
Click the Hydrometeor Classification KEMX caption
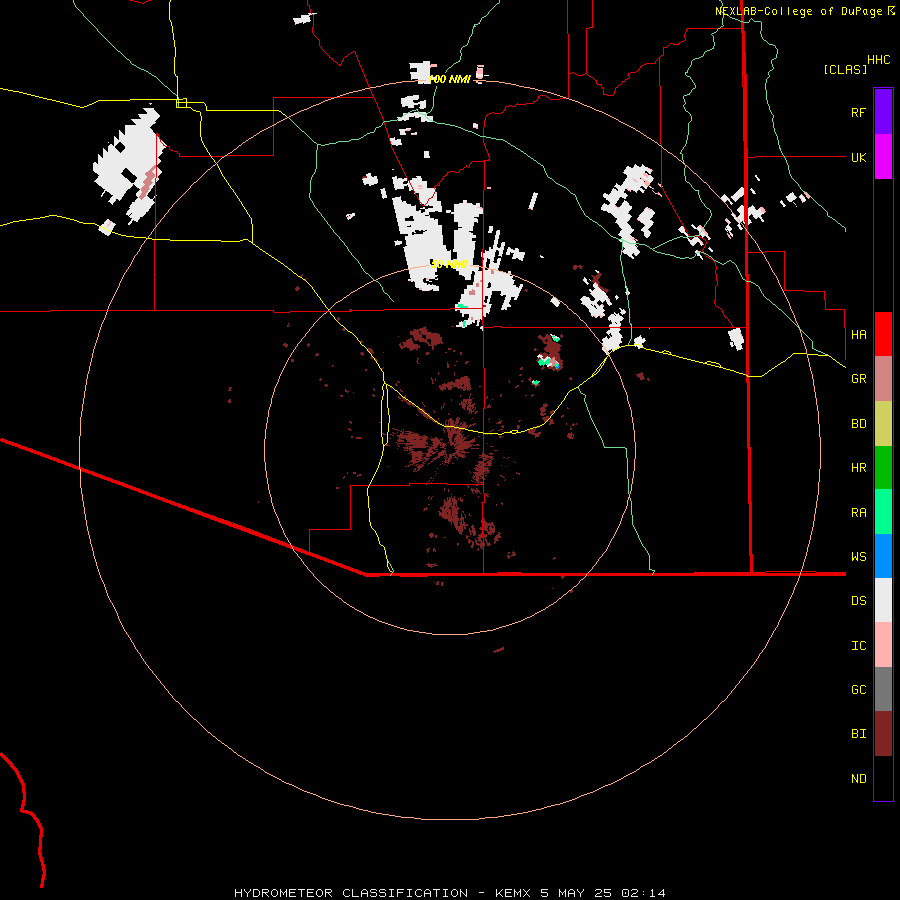pos(449,893)
